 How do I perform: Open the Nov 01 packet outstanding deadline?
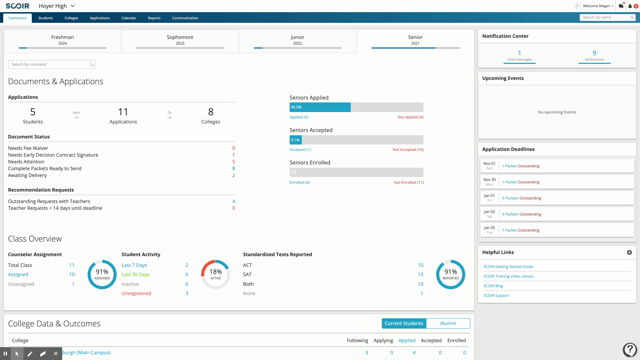(557, 166)
